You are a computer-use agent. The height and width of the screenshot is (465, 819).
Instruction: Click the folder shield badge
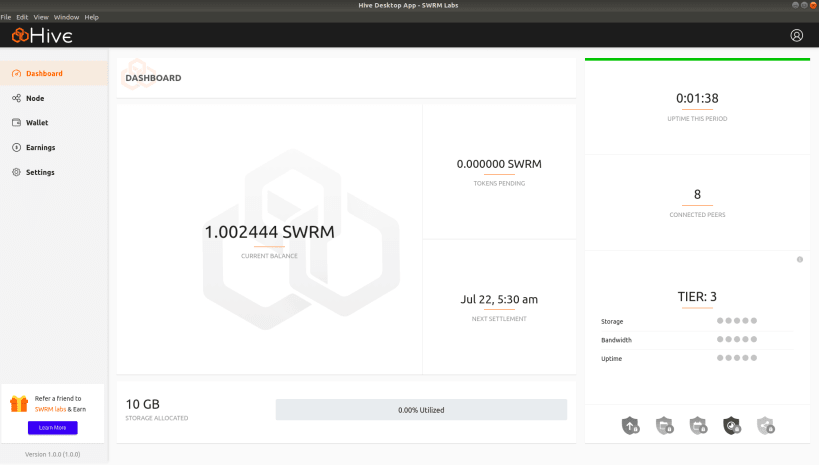coord(664,426)
